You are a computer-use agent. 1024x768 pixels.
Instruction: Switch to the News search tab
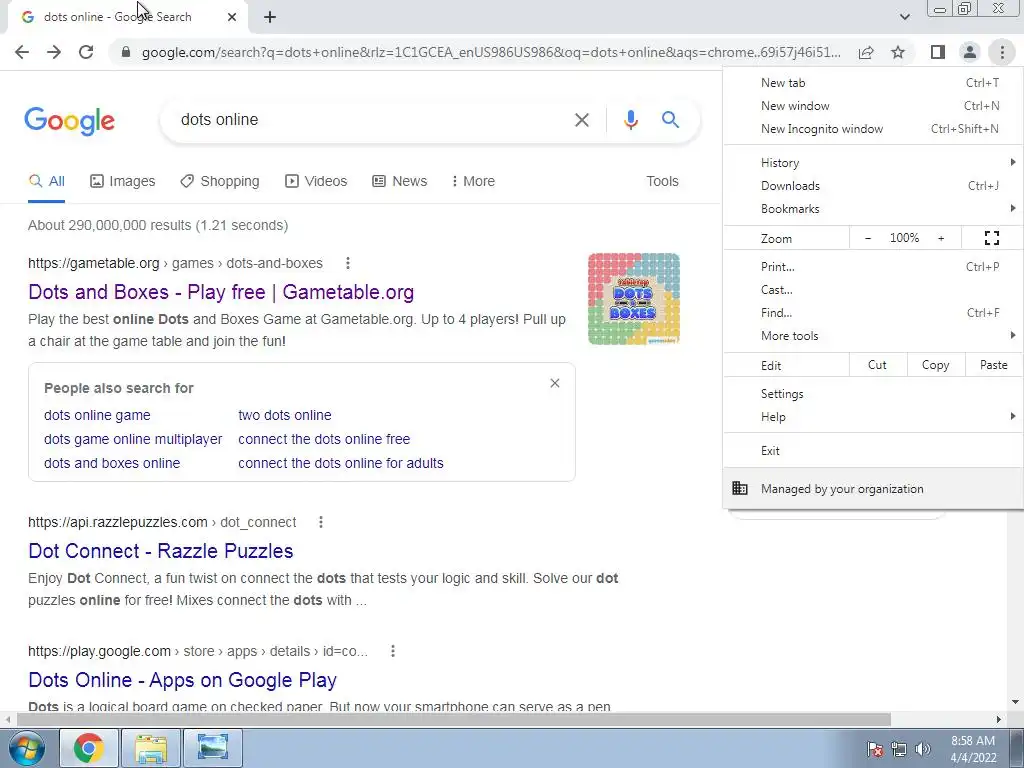(x=400, y=182)
